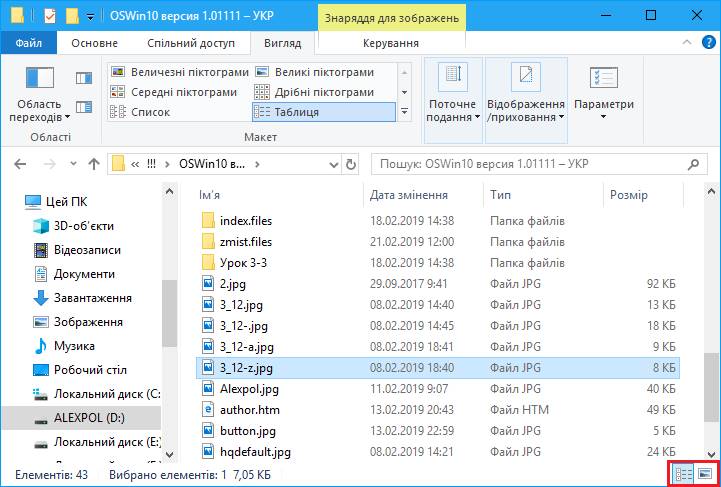
Task: Click the search magnifier icon
Action: (x=693, y=164)
